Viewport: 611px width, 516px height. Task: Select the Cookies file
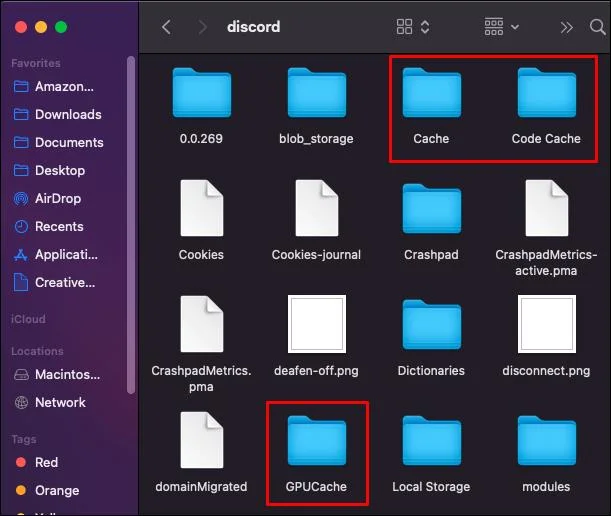click(201, 208)
